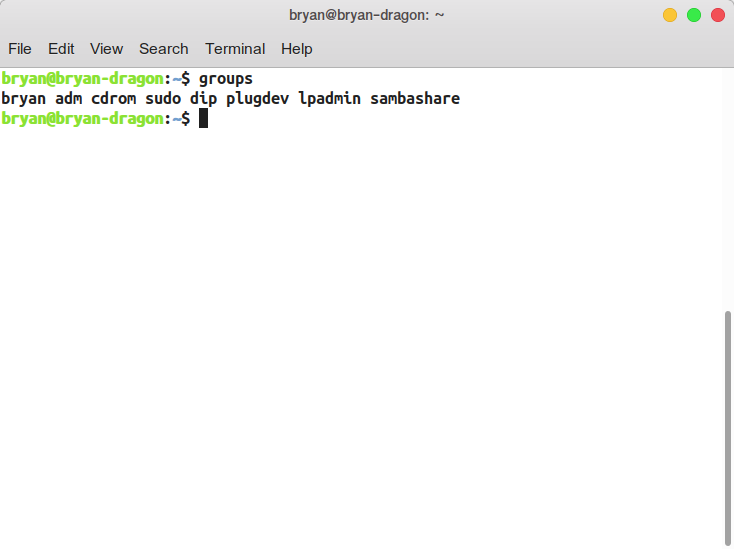Open the View menu
This screenshot has width=734, height=549.
(106, 48)
